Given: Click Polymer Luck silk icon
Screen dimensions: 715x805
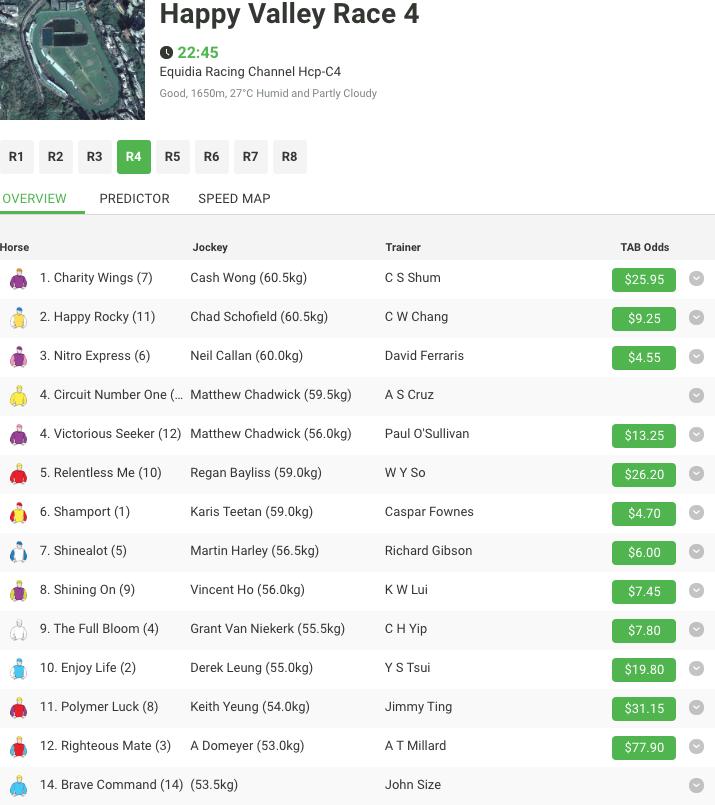Looking at the screenshot, I should coord(18,709).
